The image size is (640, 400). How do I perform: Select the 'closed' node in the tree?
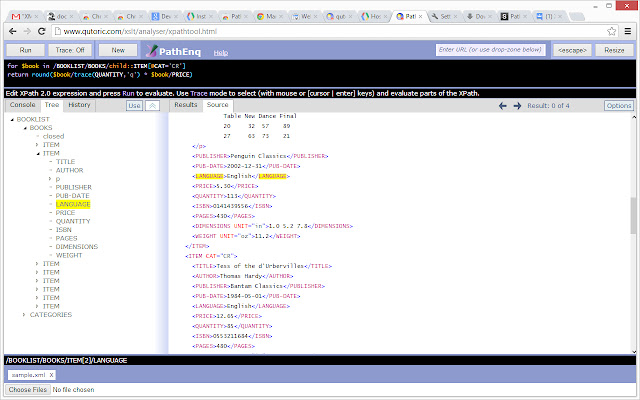coord(53,136)
